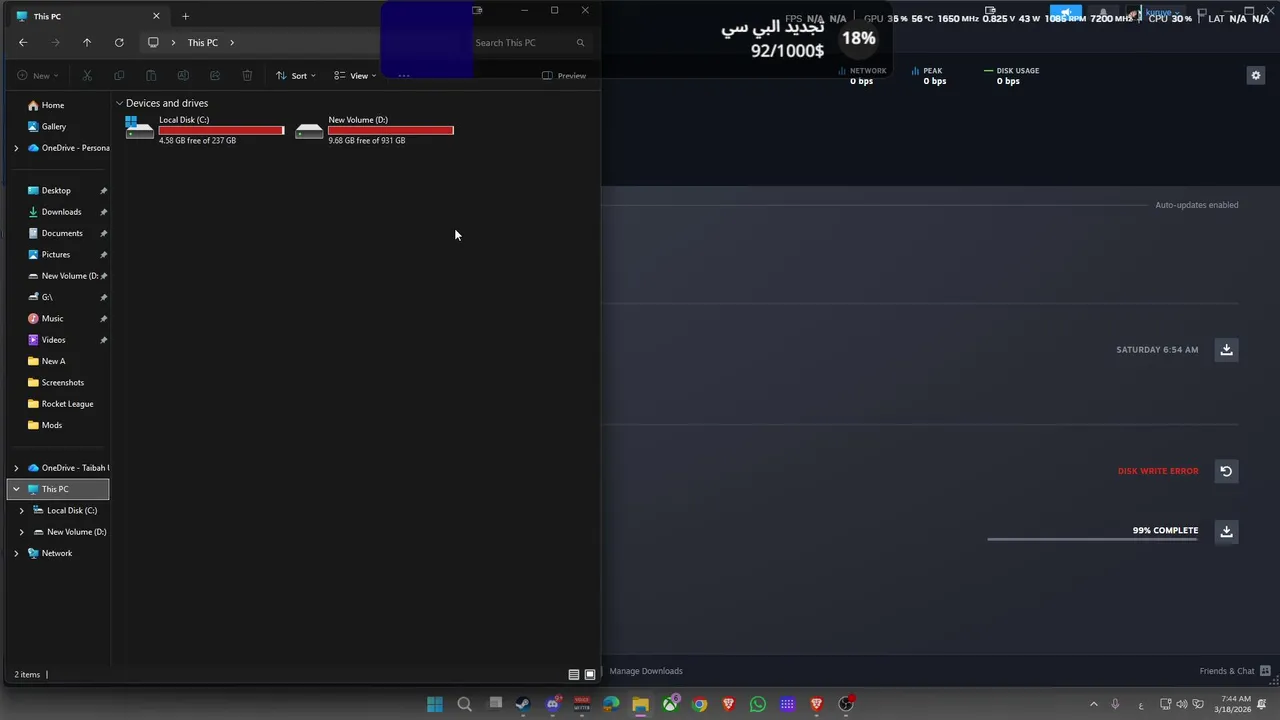Screen dimensions: 1280x720
Task: Refresh the This PC view
Action: [119, 42]
